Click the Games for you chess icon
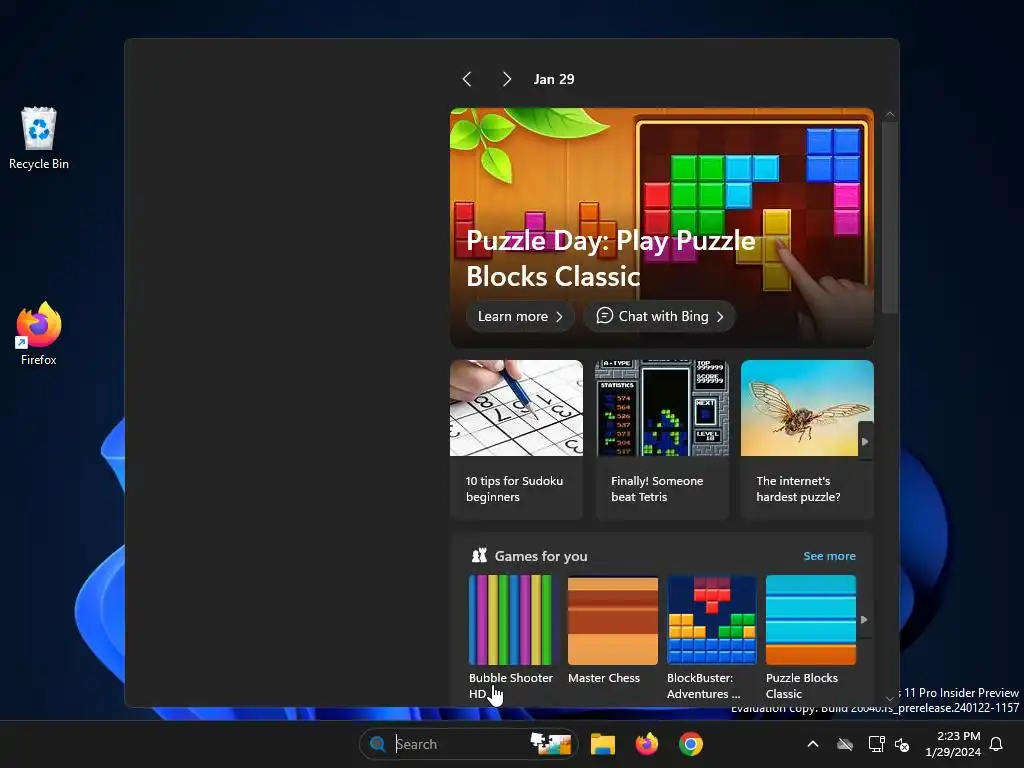 coord(479,556)
